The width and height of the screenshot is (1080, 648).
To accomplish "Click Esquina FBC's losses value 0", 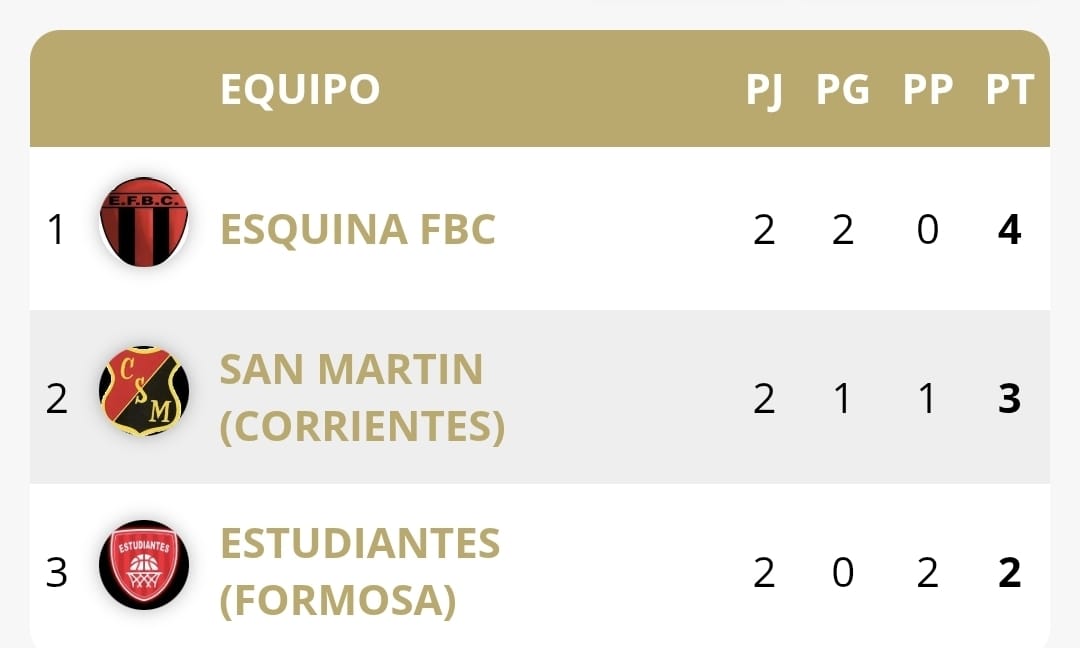I will click(928, 230).
